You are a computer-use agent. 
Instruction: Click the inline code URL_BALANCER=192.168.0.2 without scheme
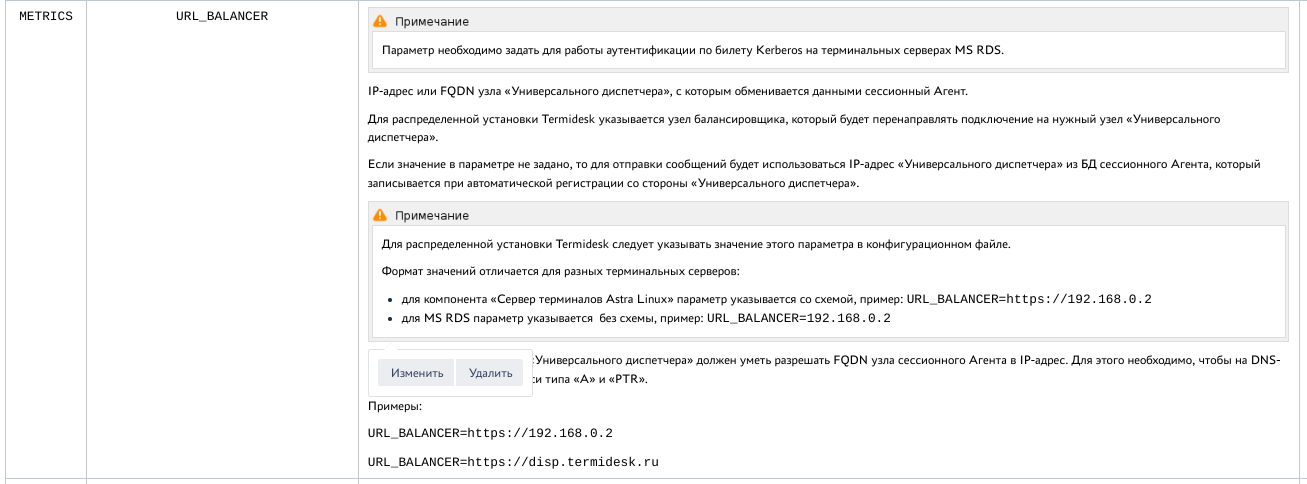798,318
